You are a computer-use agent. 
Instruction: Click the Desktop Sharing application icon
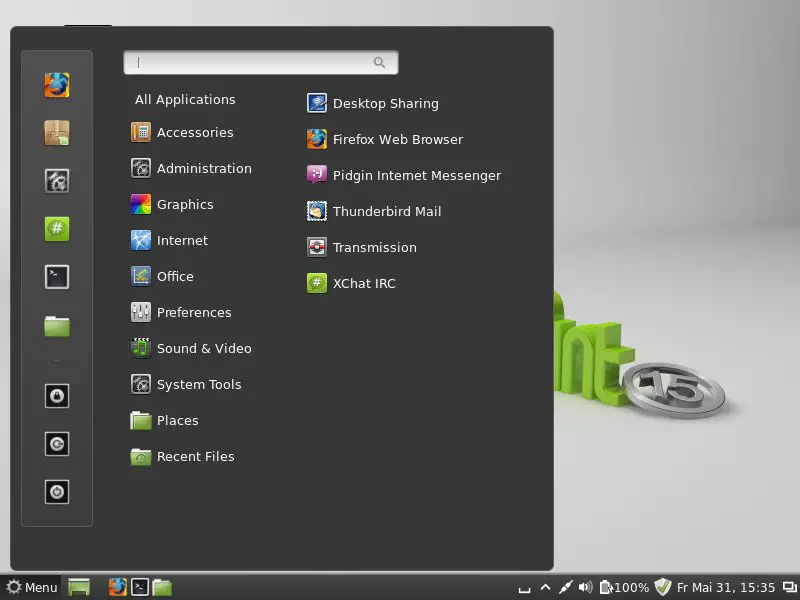316,103
